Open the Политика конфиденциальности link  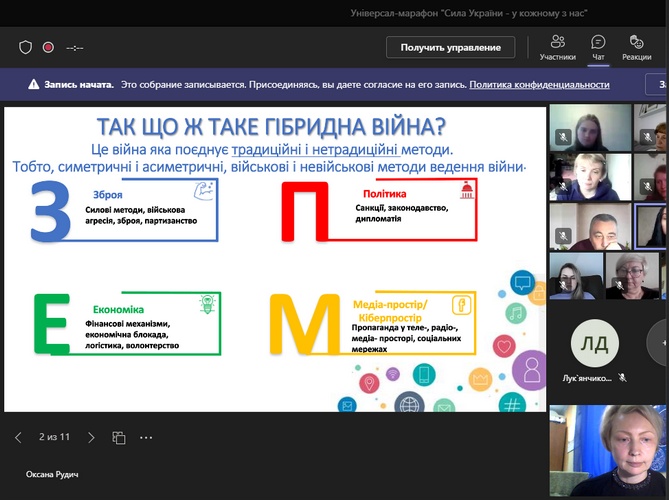pos(539,85)
